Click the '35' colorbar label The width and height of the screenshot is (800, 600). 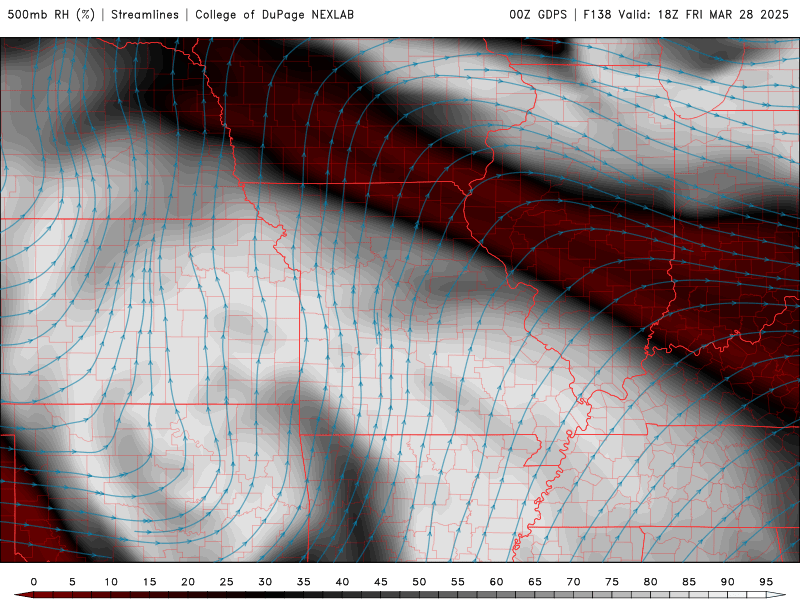[304, 582]
